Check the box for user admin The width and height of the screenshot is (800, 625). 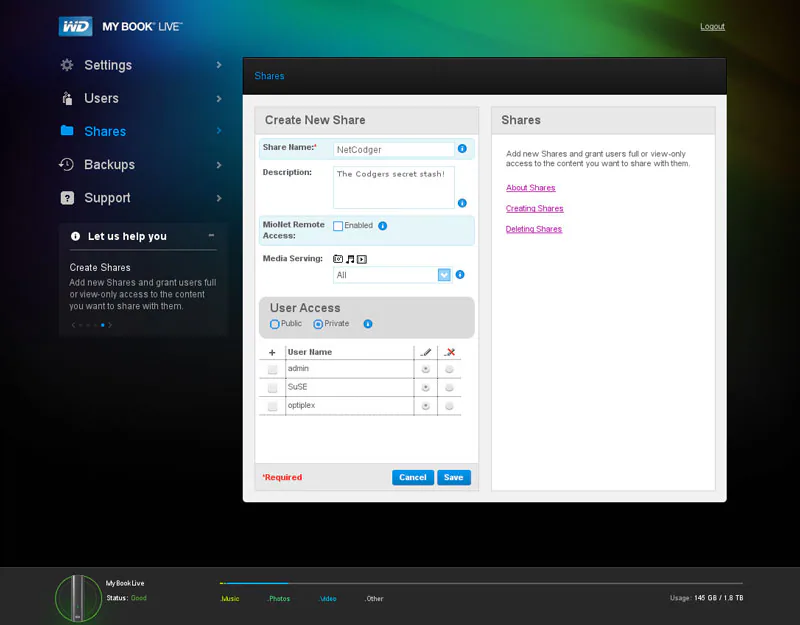point(272,369)
